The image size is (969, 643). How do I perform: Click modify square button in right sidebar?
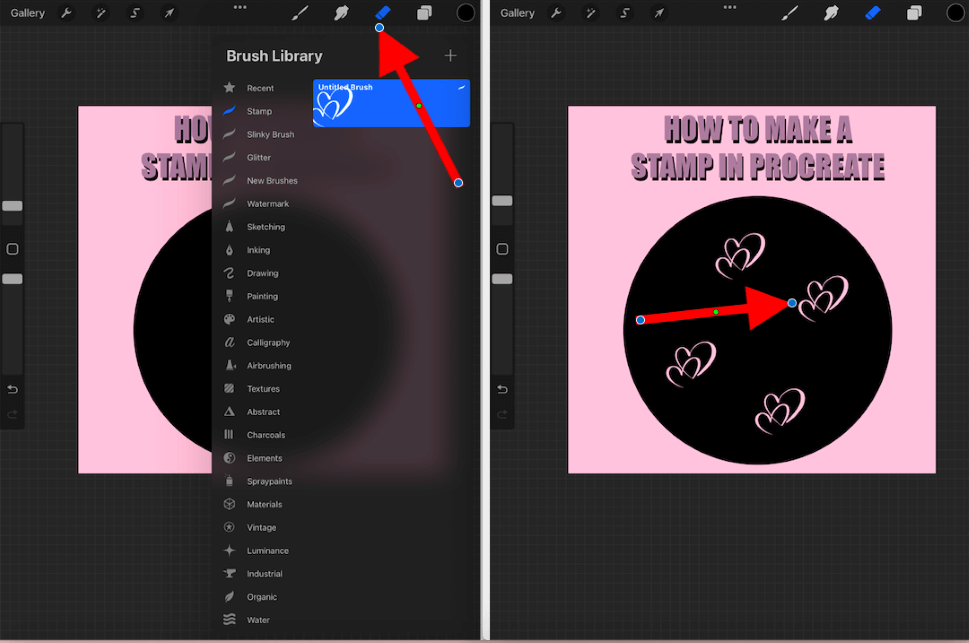[x=502, y=249]
